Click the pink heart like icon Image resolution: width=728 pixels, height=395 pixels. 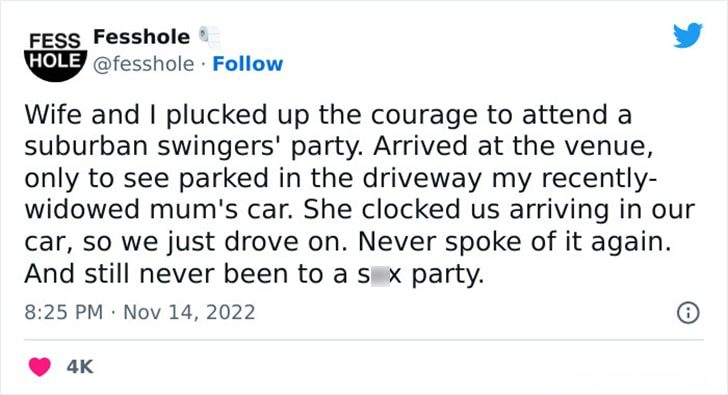[x=39, y=367]
